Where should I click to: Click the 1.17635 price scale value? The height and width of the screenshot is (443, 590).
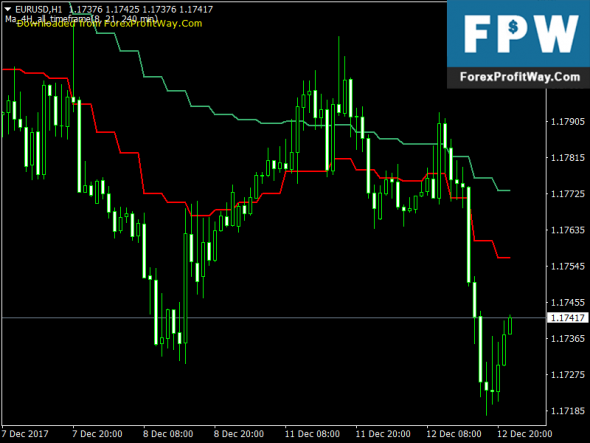pyautogui.click(x=568, y=230)
